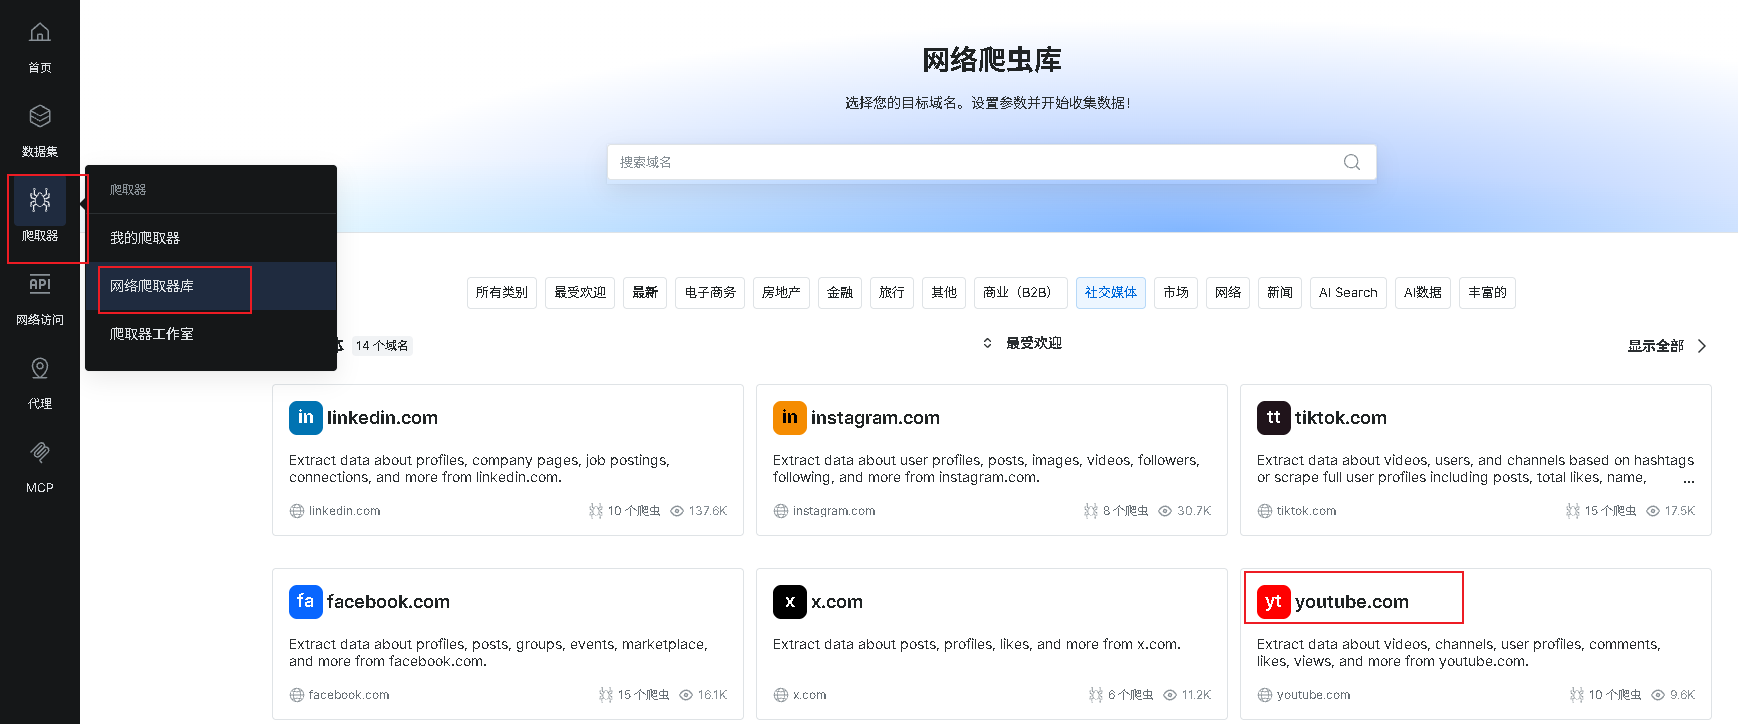Filter by AI Search category
The image size is (1738, 724).
point(1348,293)
